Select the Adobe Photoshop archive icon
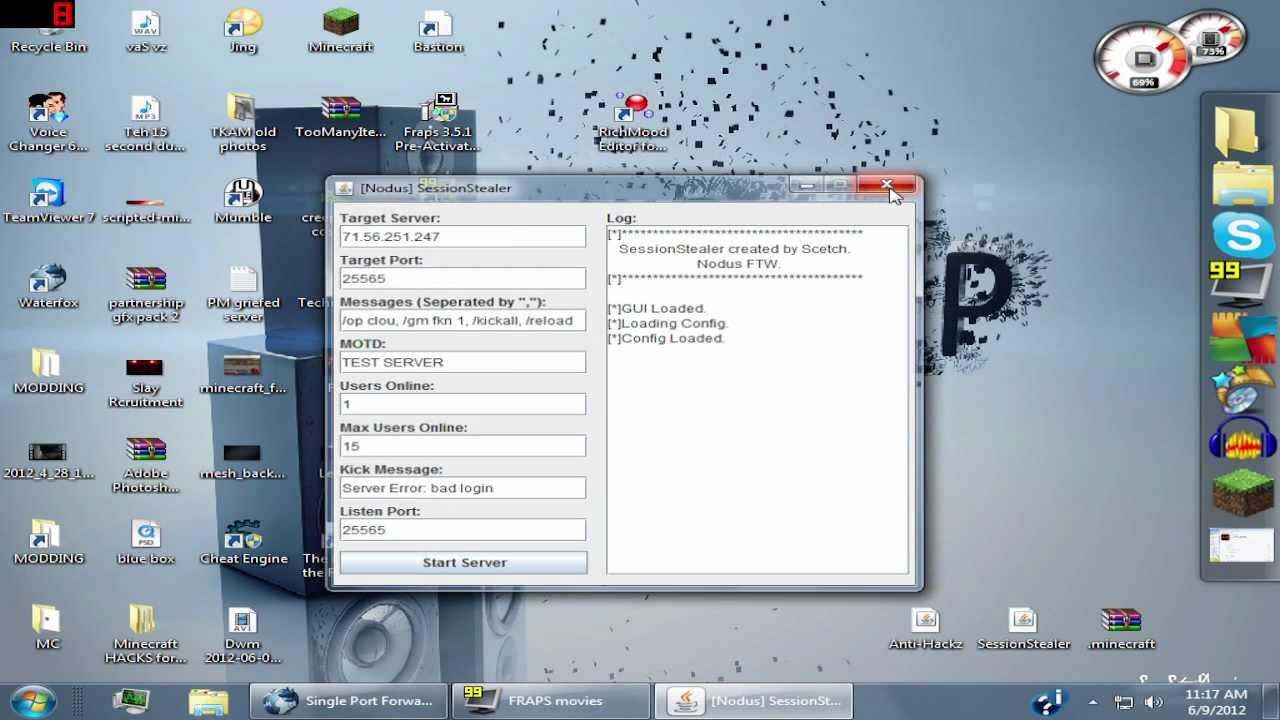This screenshot has width=1280, height=720. (146, 464)
